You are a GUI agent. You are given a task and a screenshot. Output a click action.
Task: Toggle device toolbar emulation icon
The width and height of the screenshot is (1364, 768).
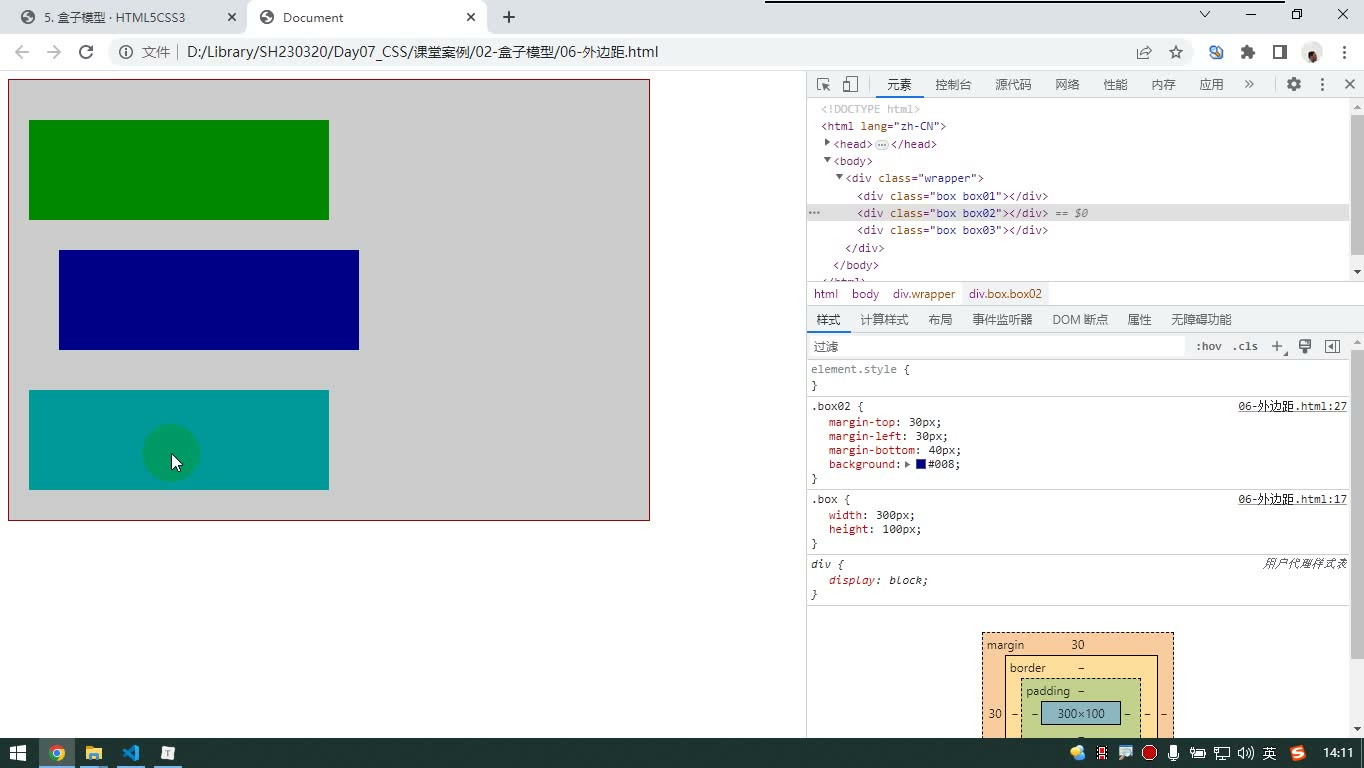850,85
